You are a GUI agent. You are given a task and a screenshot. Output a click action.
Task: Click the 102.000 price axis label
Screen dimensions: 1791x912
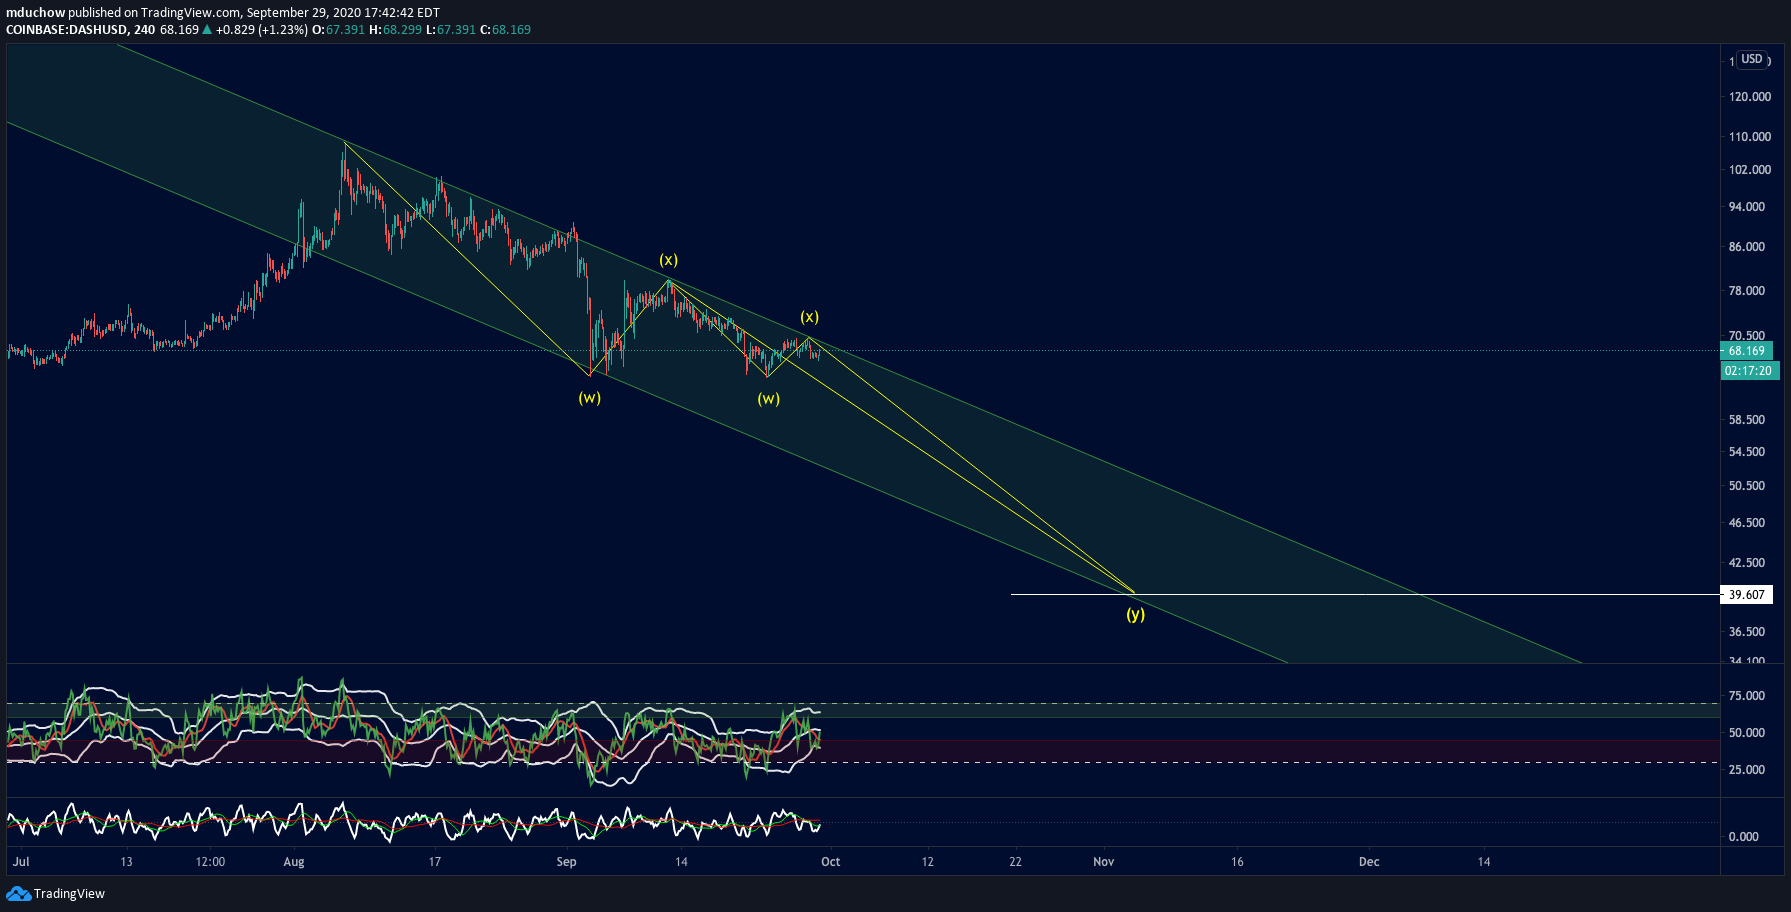click(1750, 170)
